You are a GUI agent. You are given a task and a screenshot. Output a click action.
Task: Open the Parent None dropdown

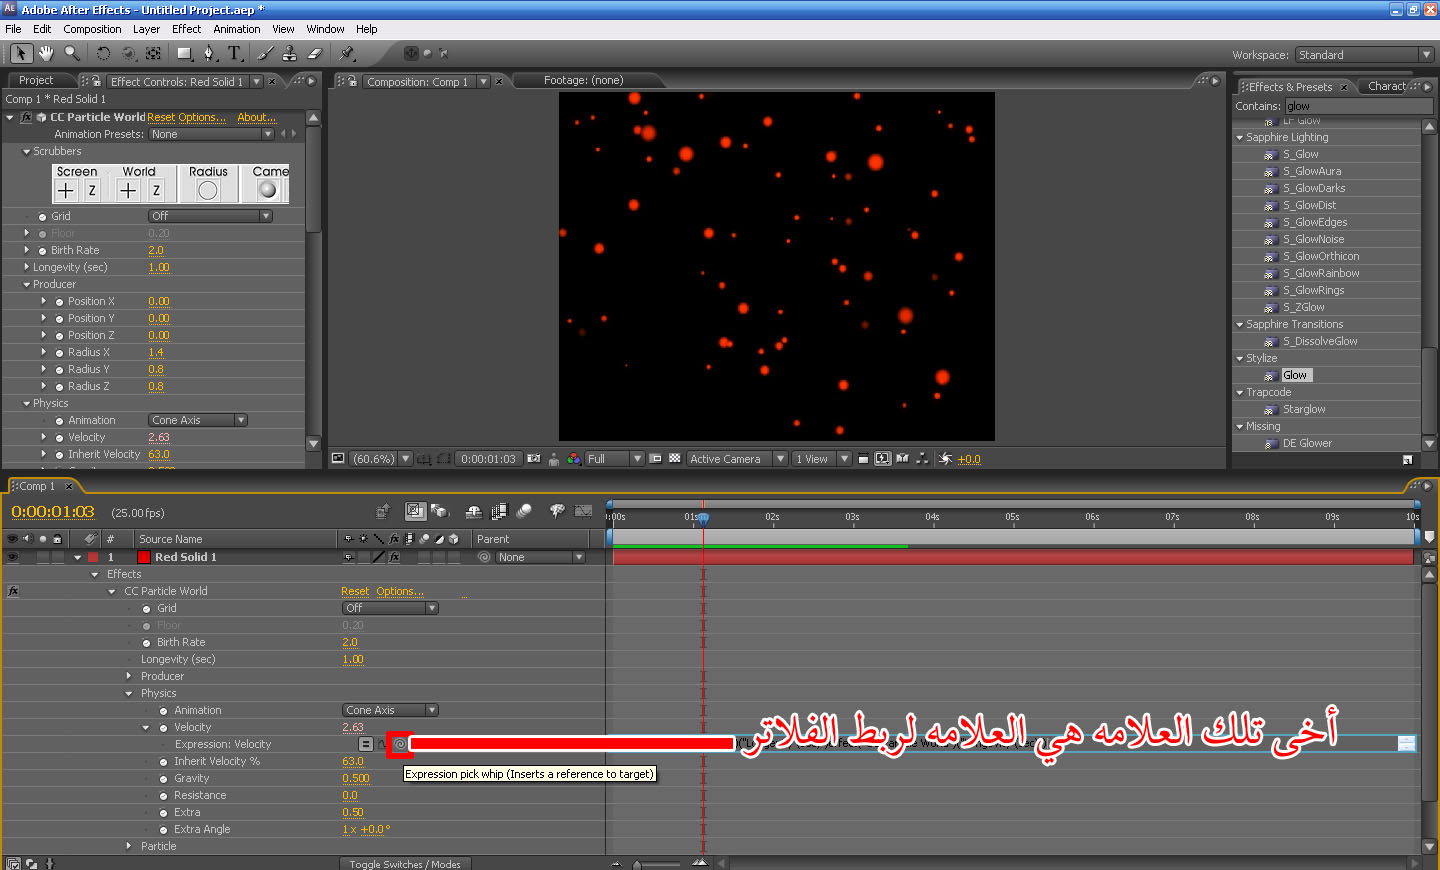pos(540,557)
